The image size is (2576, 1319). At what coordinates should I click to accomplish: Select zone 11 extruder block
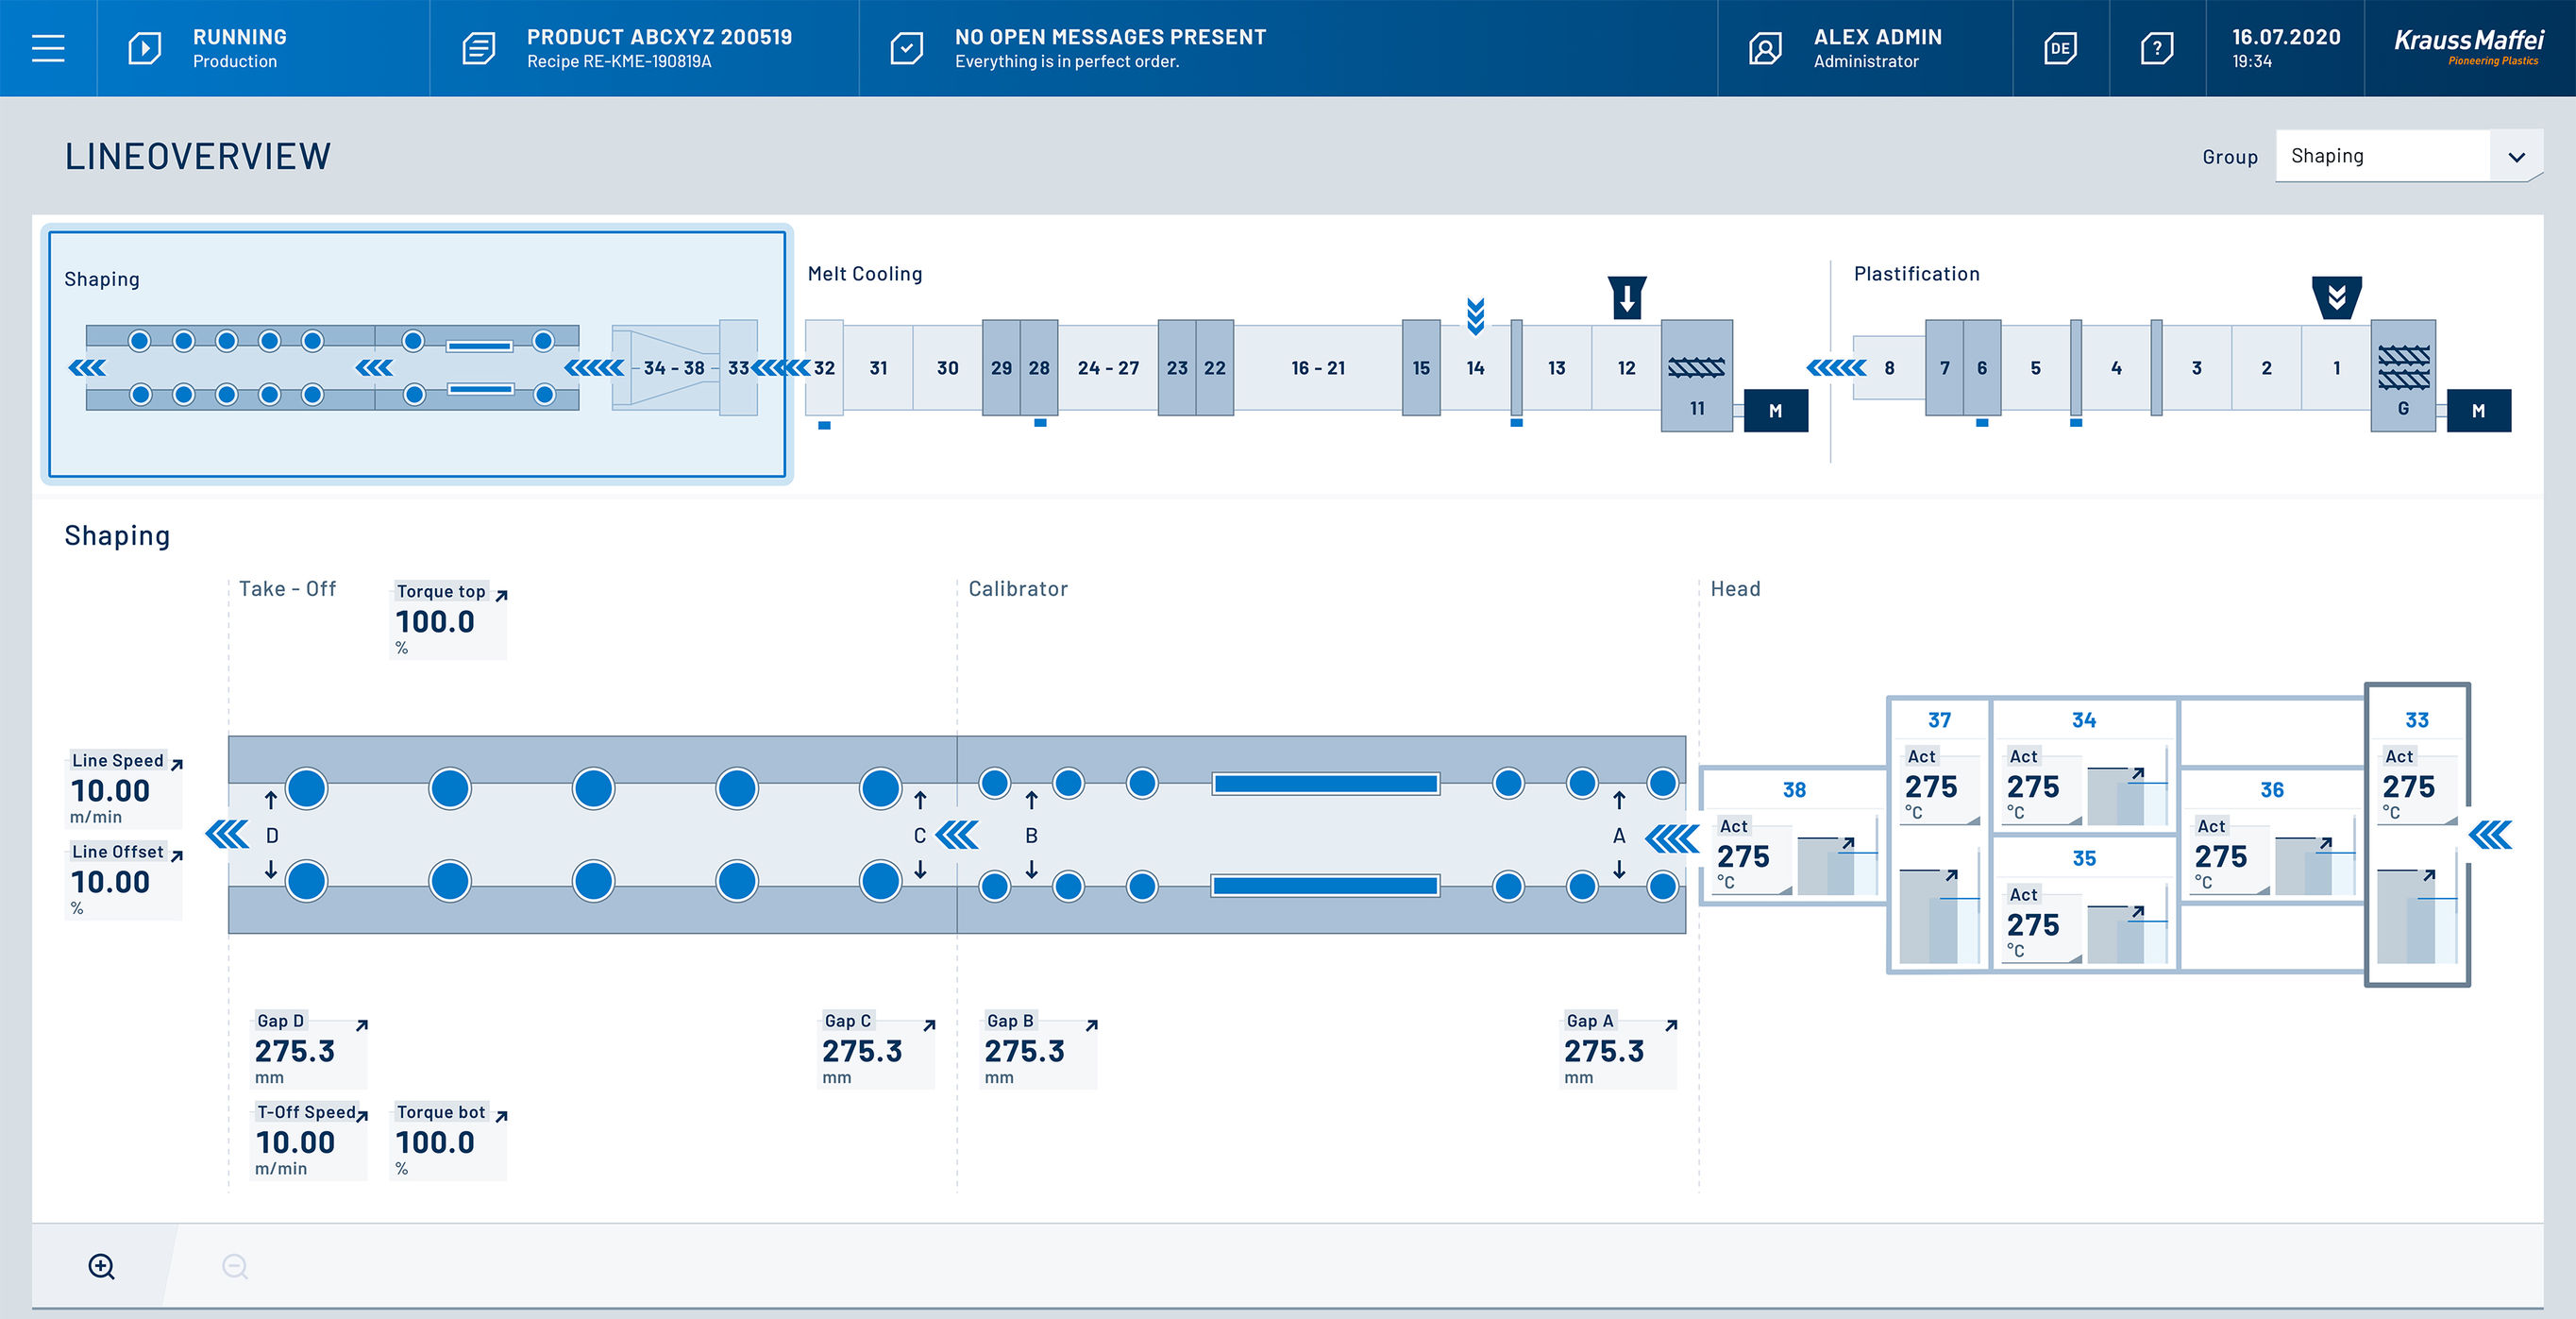tap(1696, 376)
